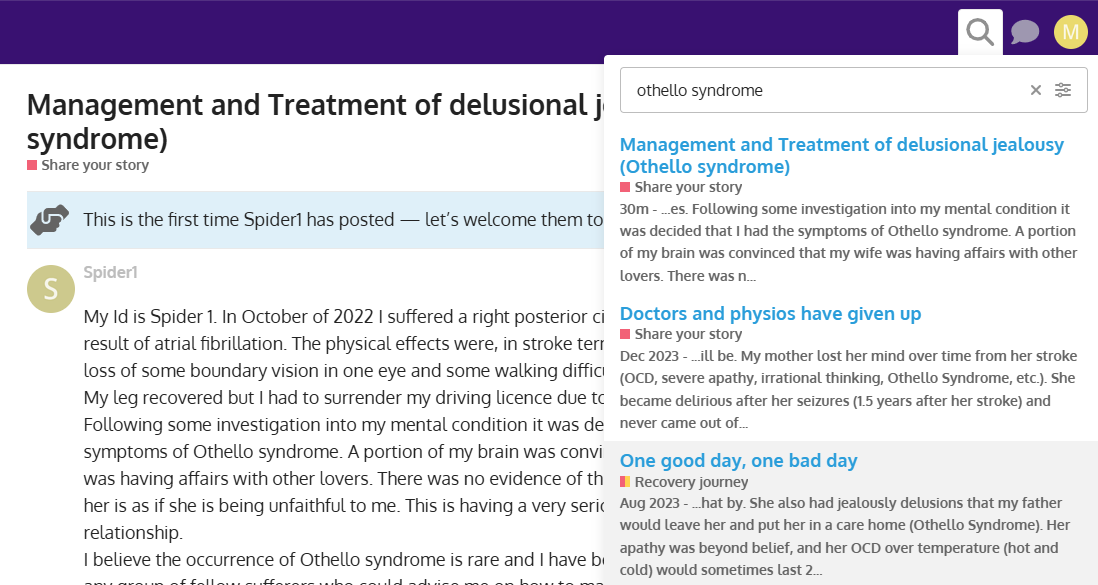Click Share your story tag under first result
The width and height of the screenshot is (1098, 585).
[x=687, y=187]
